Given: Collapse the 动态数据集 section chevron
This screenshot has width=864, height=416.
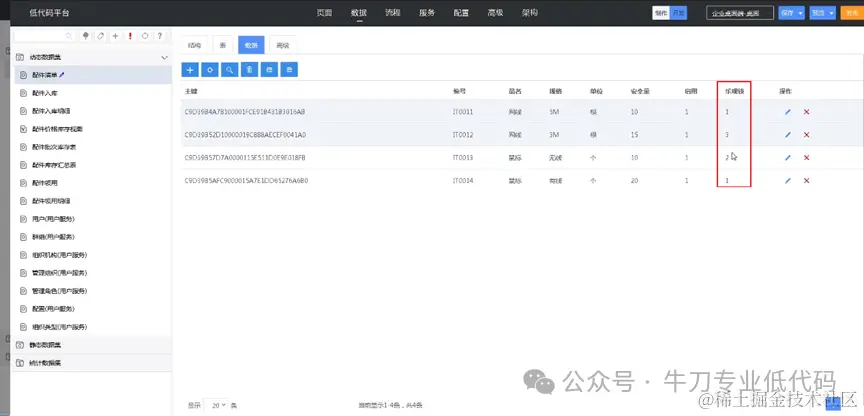Looking at the screenshot, I should click(x=164, y=57).
